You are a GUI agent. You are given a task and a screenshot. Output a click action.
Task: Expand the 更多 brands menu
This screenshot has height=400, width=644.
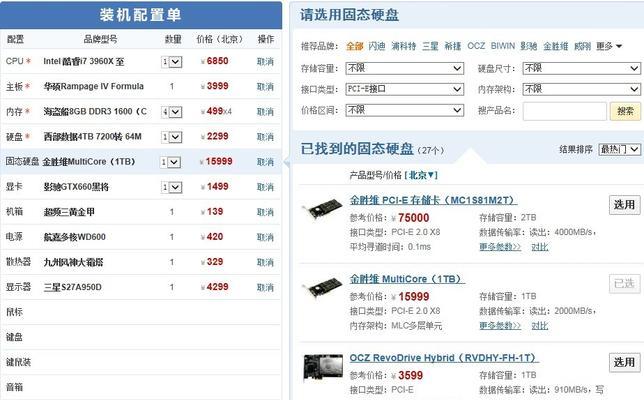(x=609, y=46)
